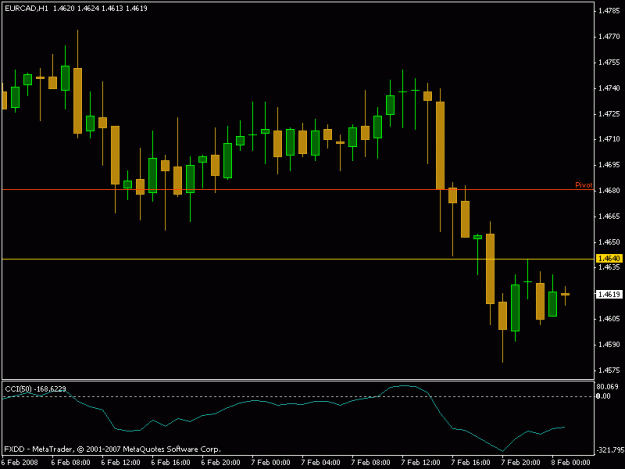Click the 7 Feb 04:00 time label
The width and height of the screenshot is (625, 469).
click(x=320, y=462)
